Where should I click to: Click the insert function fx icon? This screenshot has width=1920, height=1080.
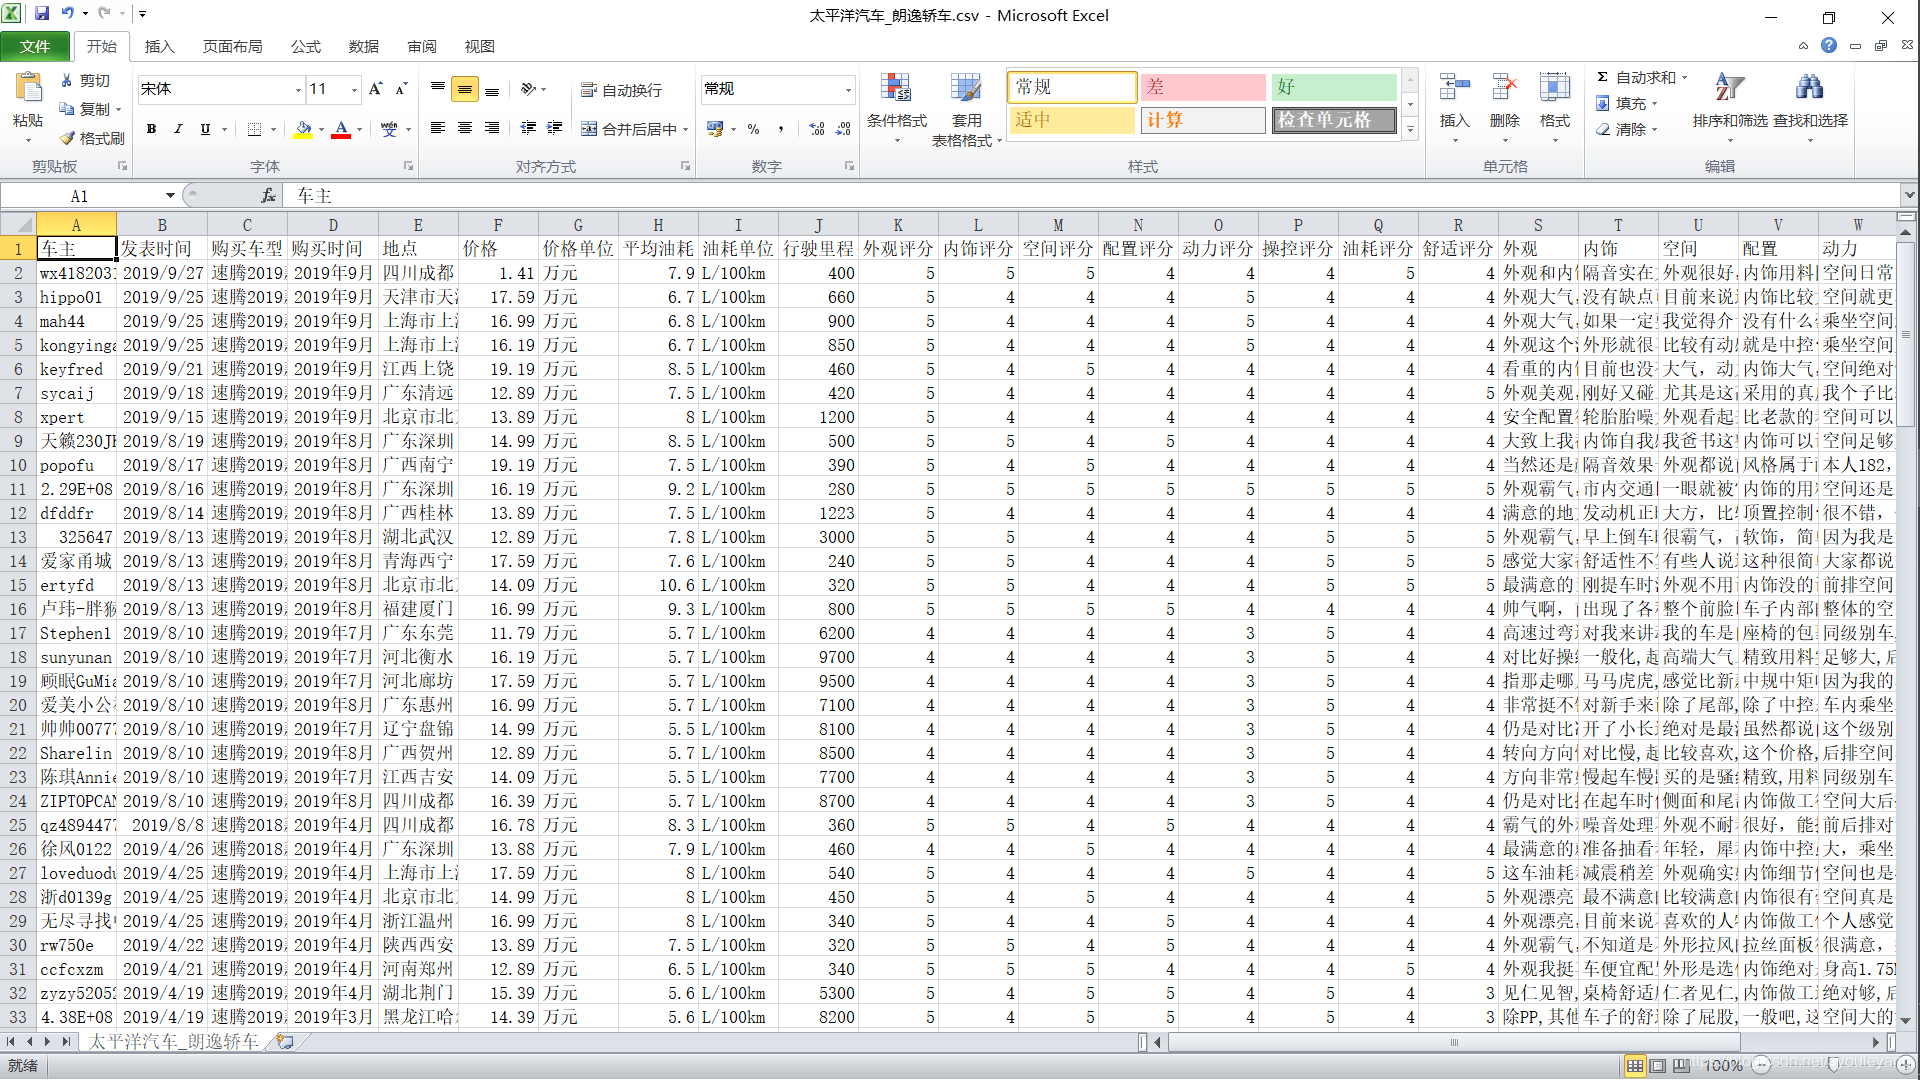tap(268, 196)
